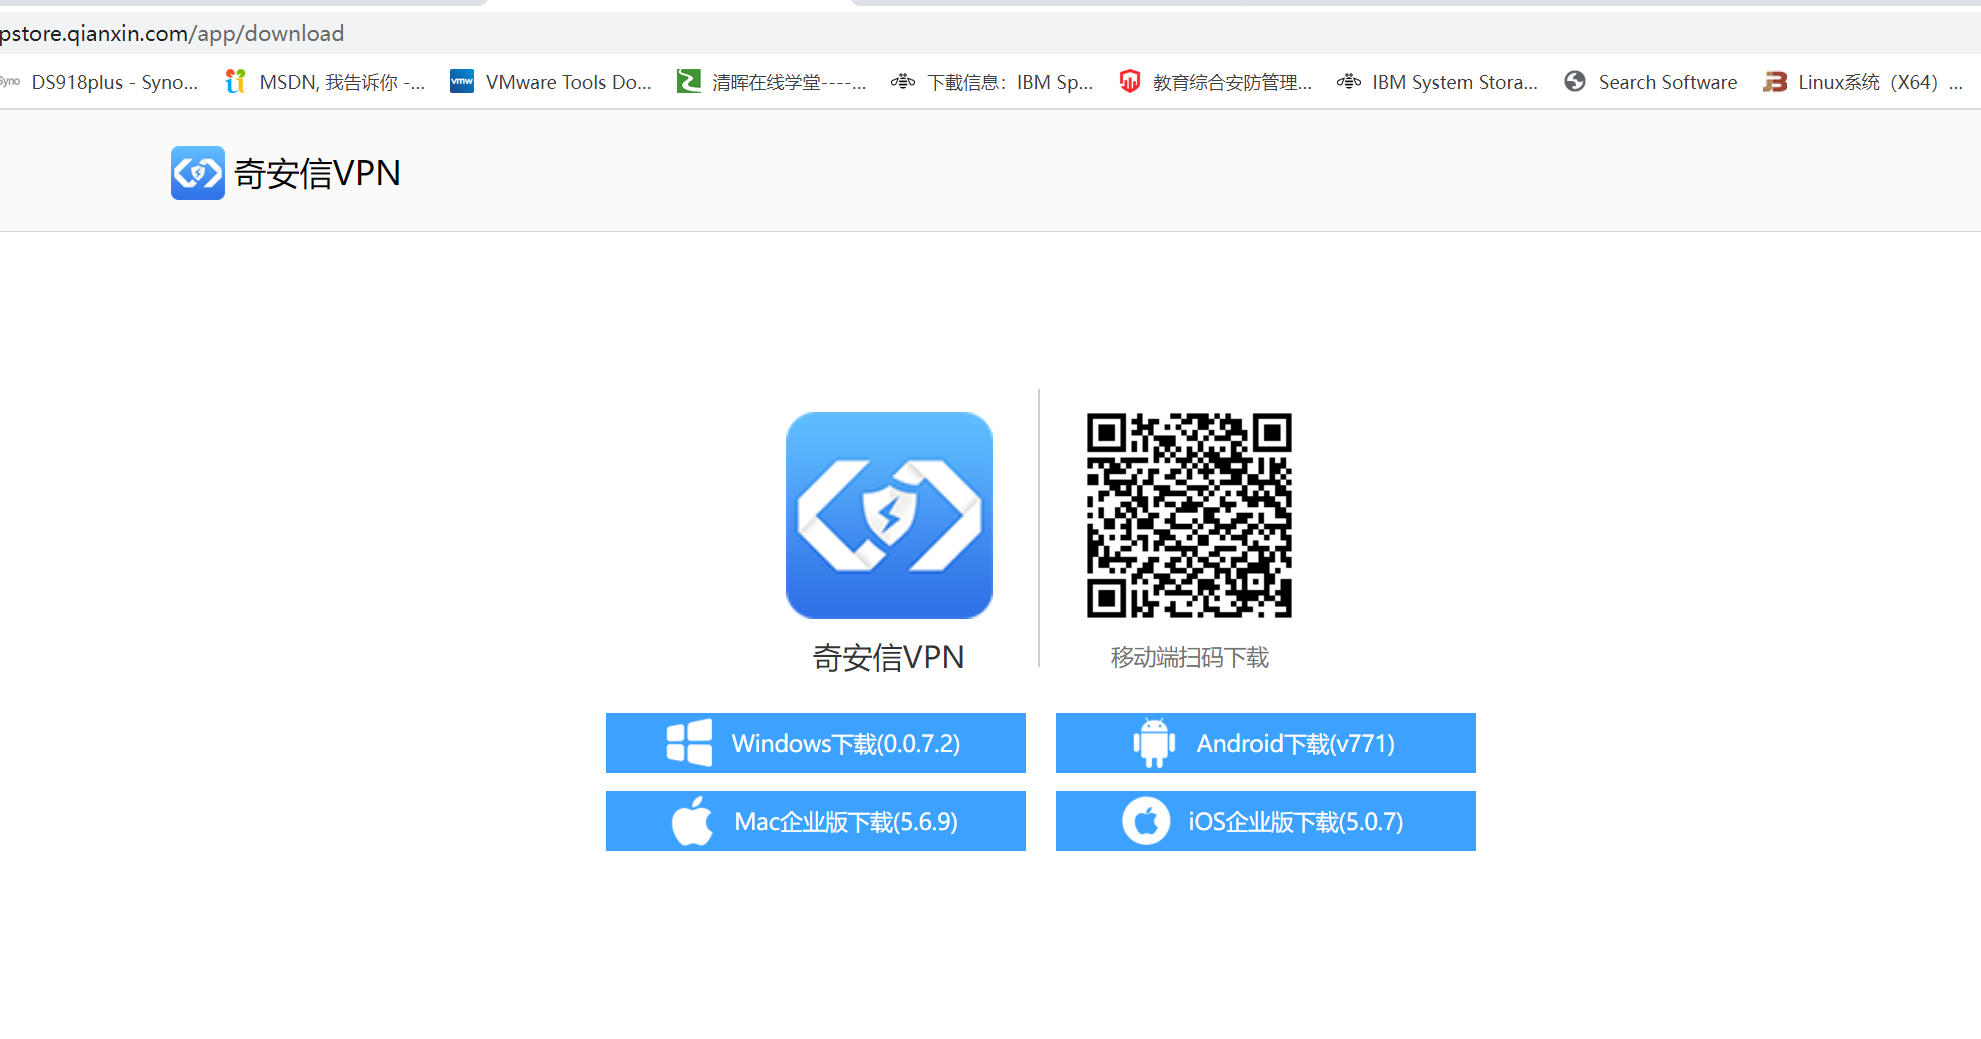Click 下載信息 IBM favicon
This screenshot has height=1039, width=1981.
903,82
